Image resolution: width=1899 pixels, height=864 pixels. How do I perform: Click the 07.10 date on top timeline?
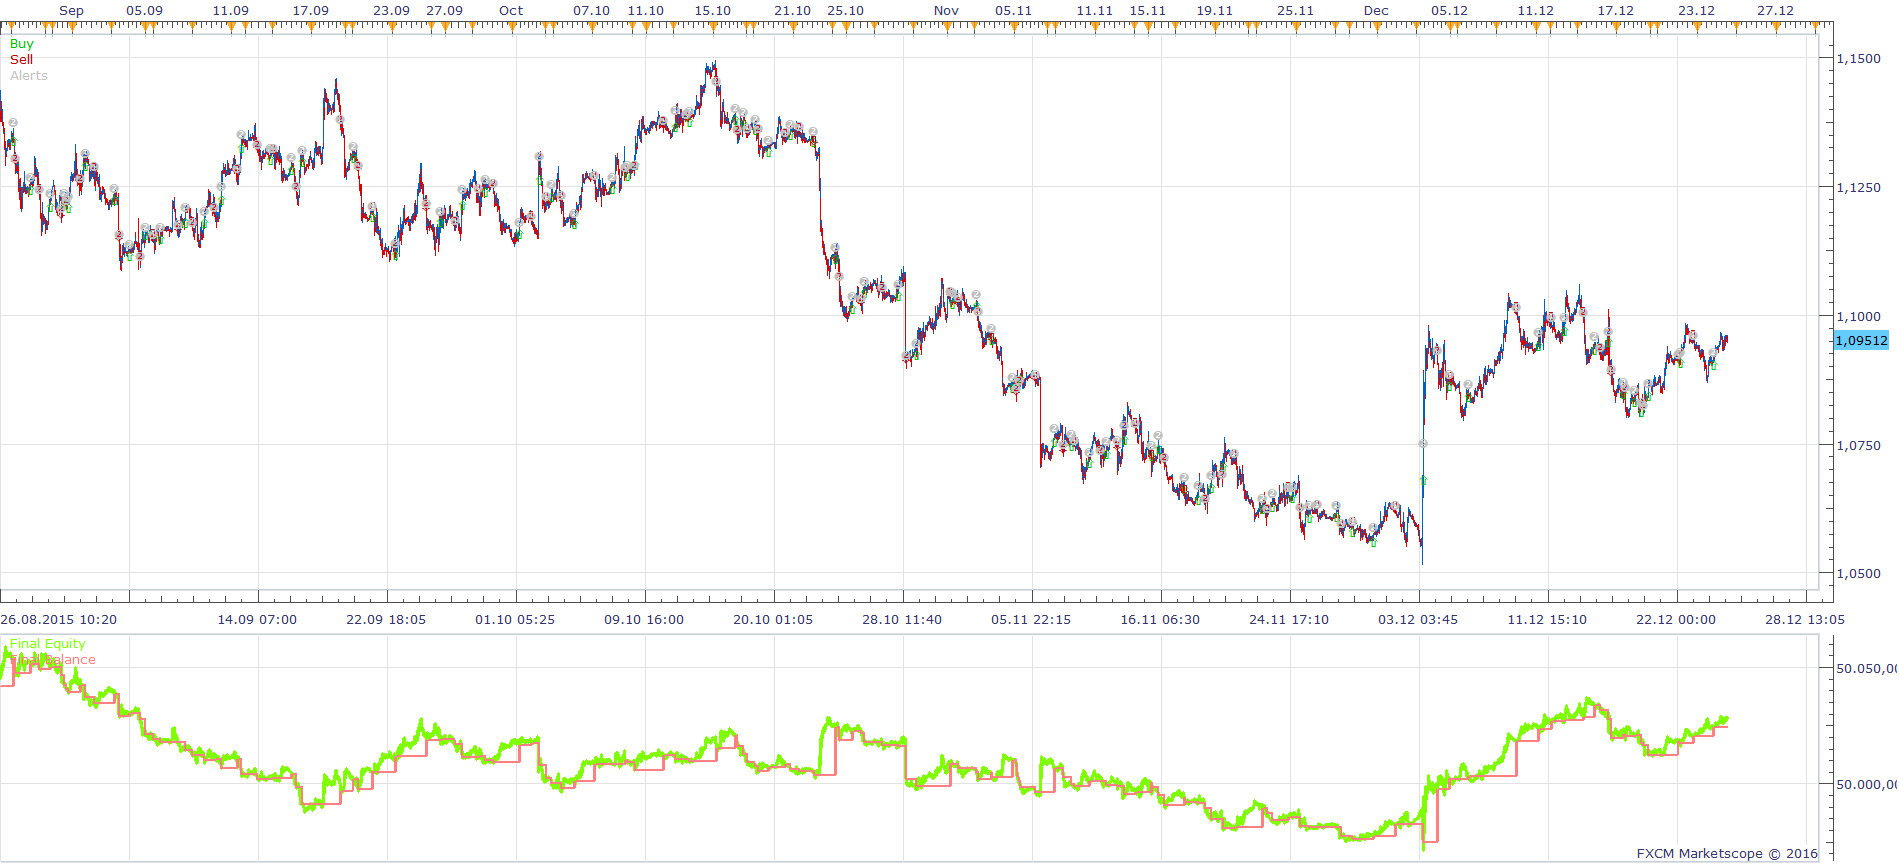click(591, 11)
